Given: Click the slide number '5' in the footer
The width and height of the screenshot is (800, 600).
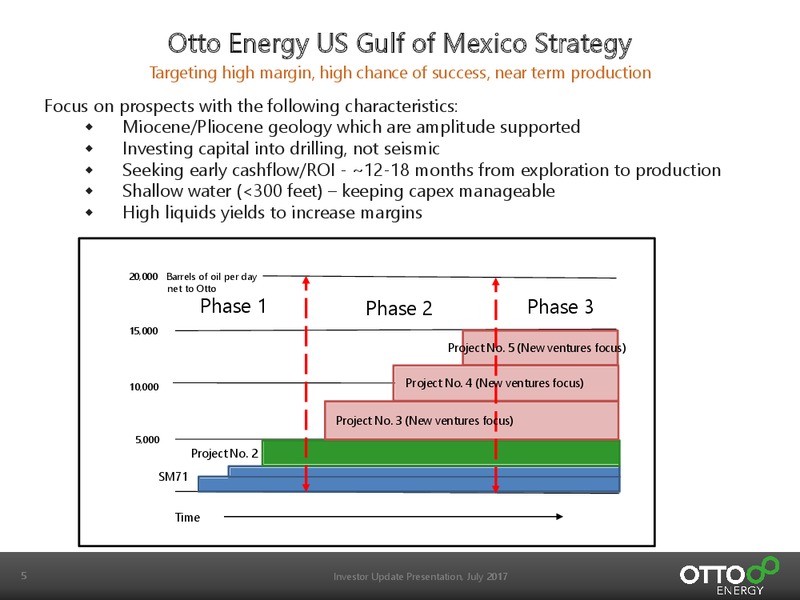Looking at the screenshot, I should [x=23, y=576].
